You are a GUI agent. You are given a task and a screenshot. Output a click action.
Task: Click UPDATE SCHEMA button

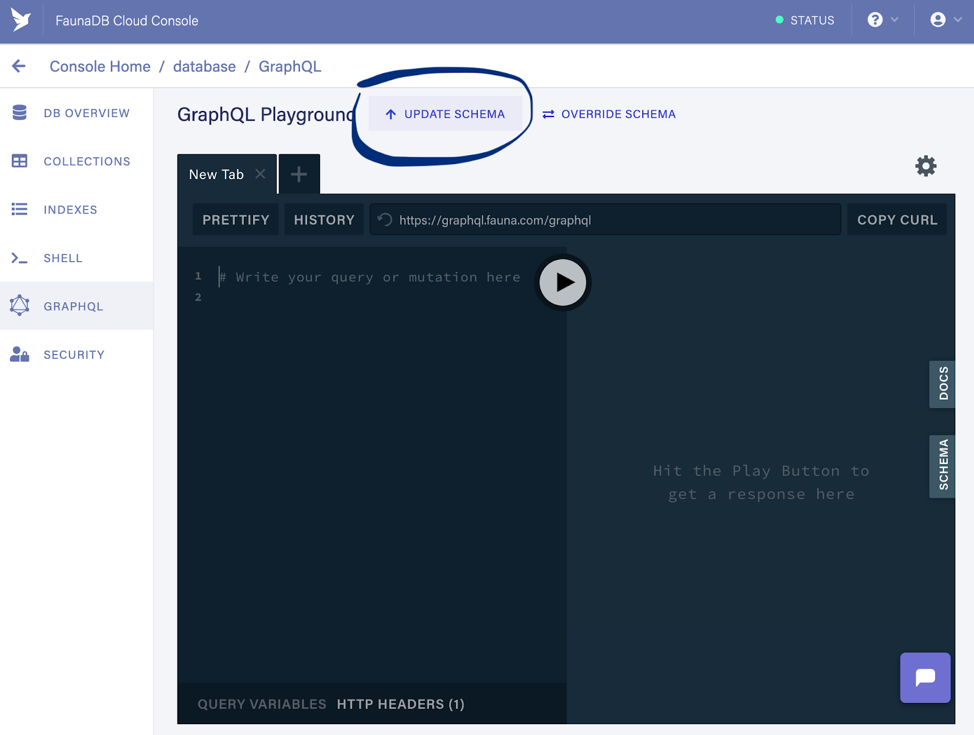(445, 114)
